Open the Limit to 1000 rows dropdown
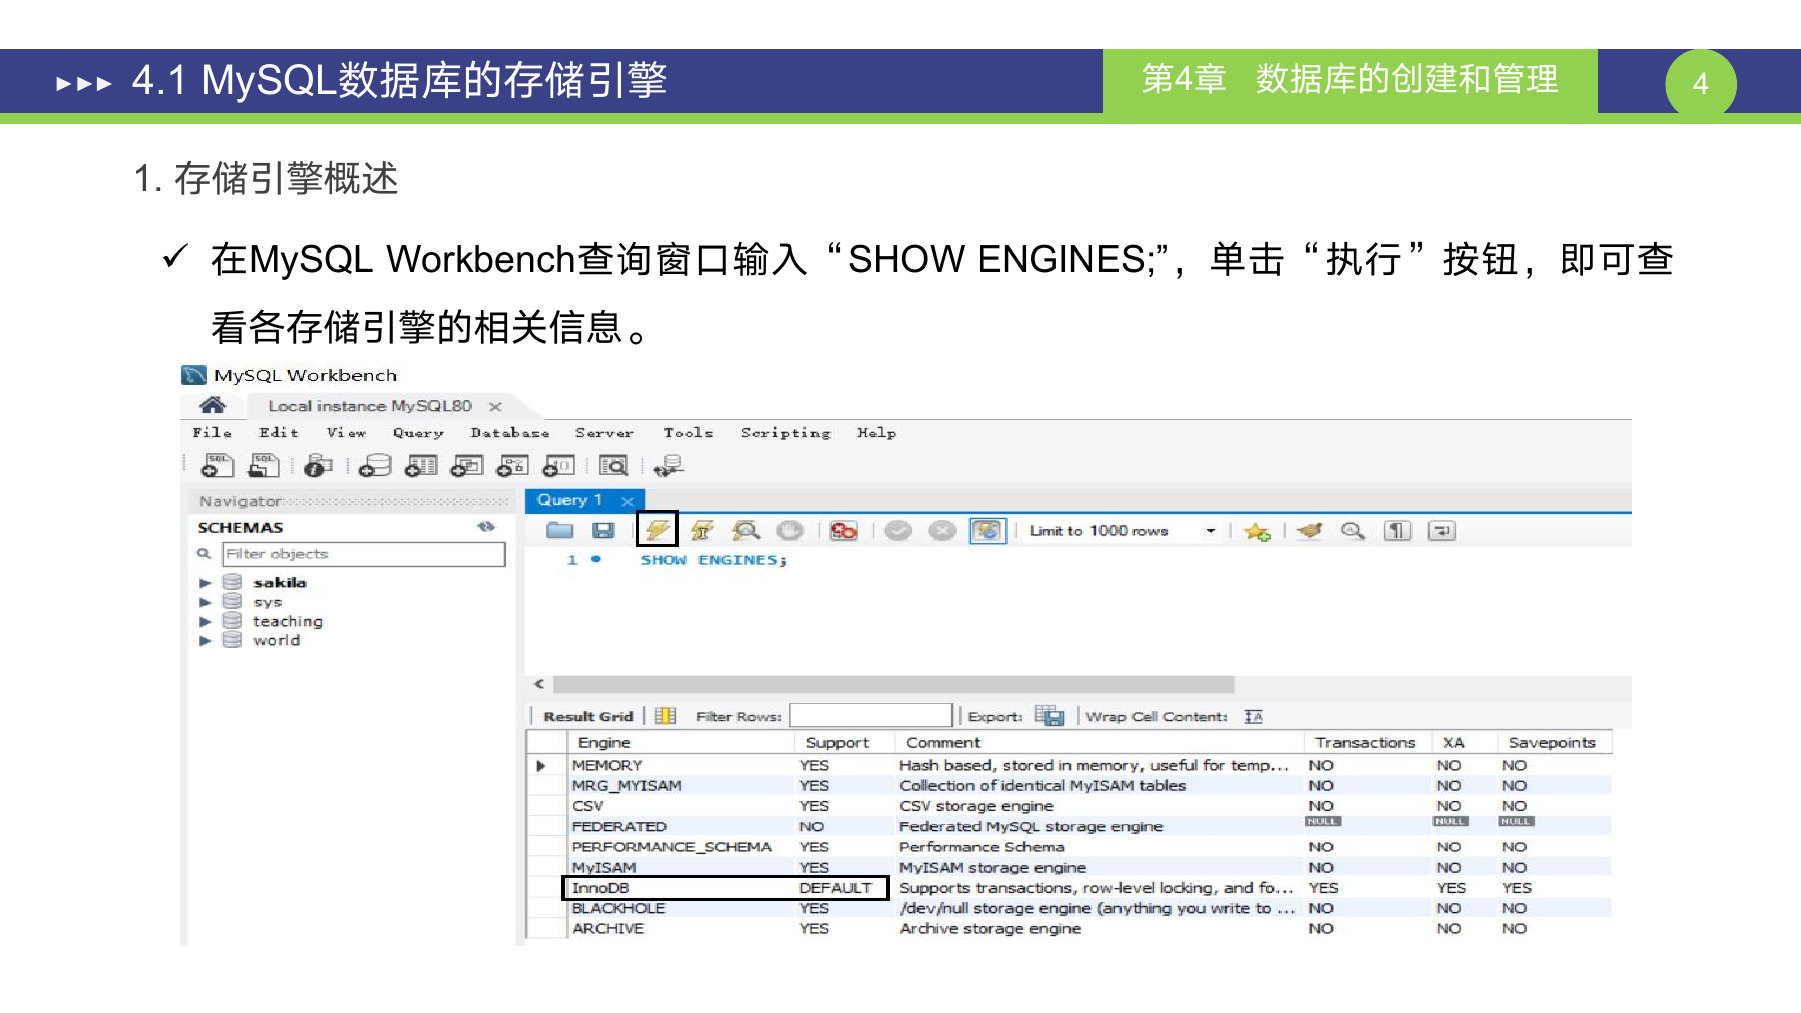Screen dimensions: 1801x1013 (1211, 531)
